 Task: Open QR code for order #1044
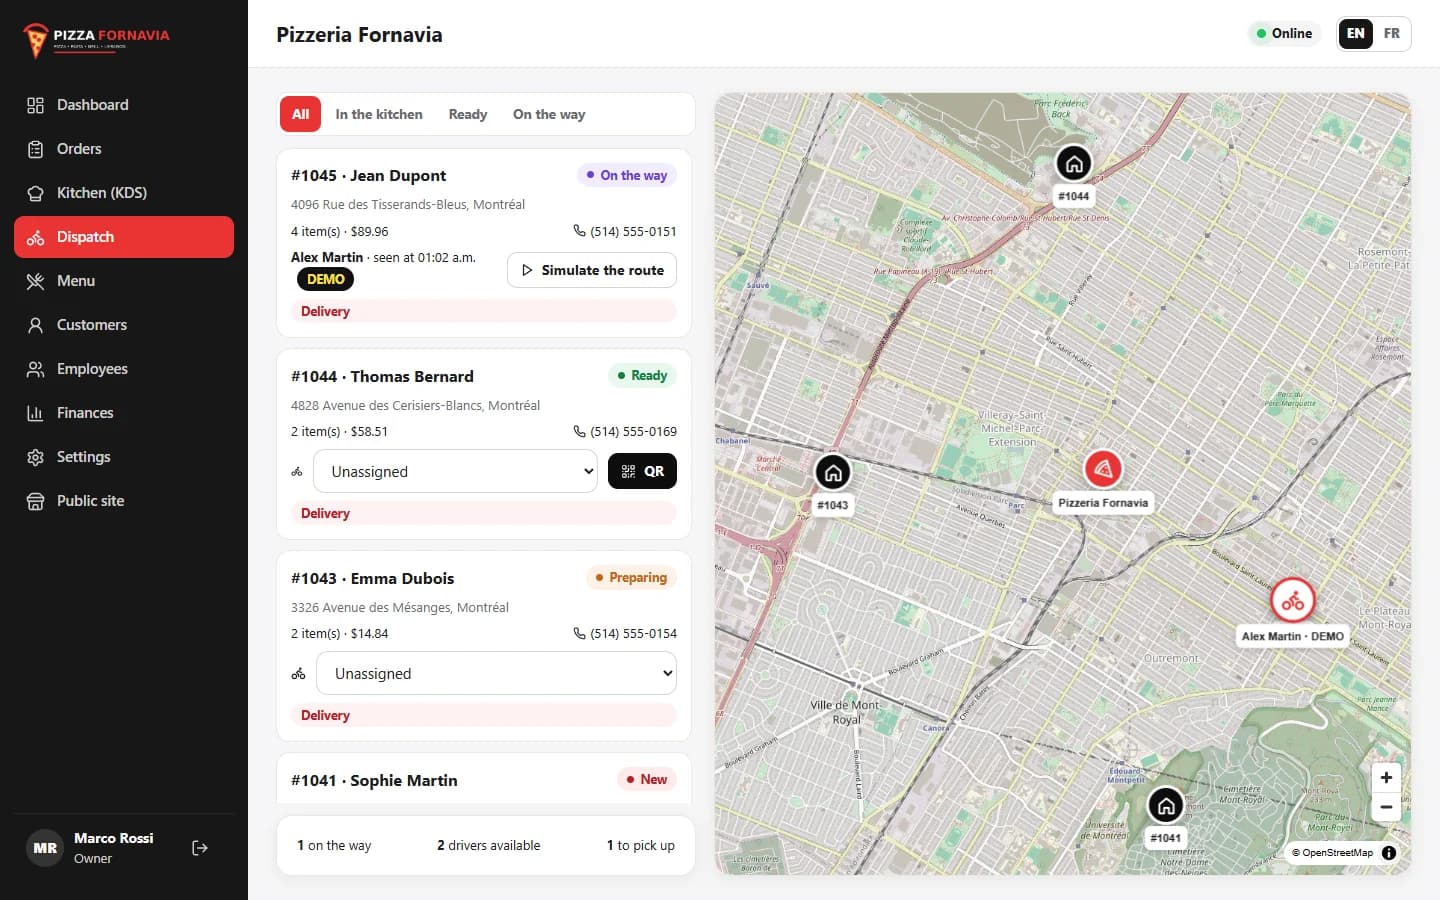pyautogui.click(x=642, y=471)
